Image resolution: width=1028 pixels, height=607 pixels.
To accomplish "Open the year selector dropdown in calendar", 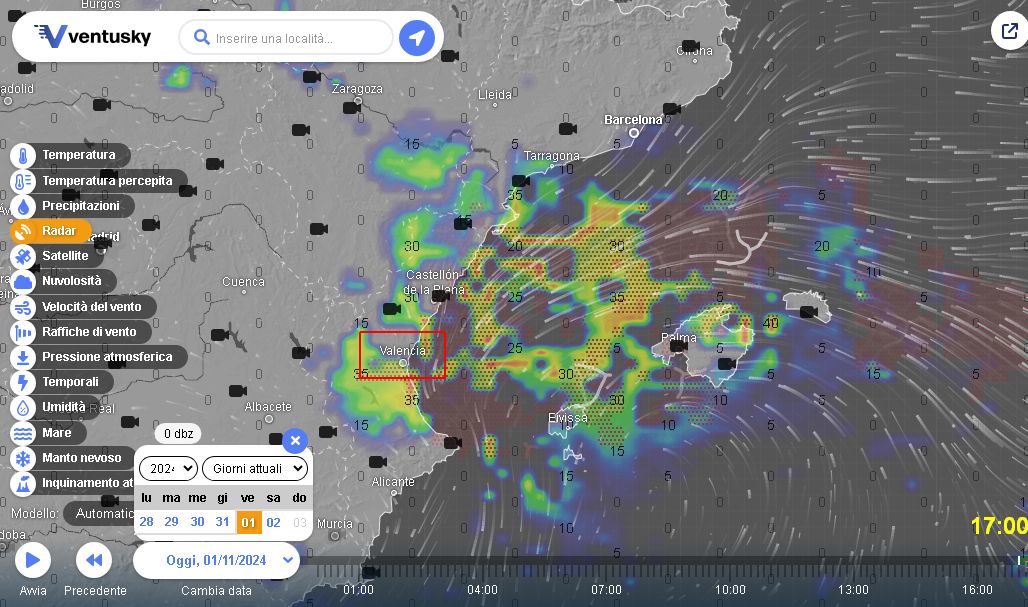I will (167, 468).
